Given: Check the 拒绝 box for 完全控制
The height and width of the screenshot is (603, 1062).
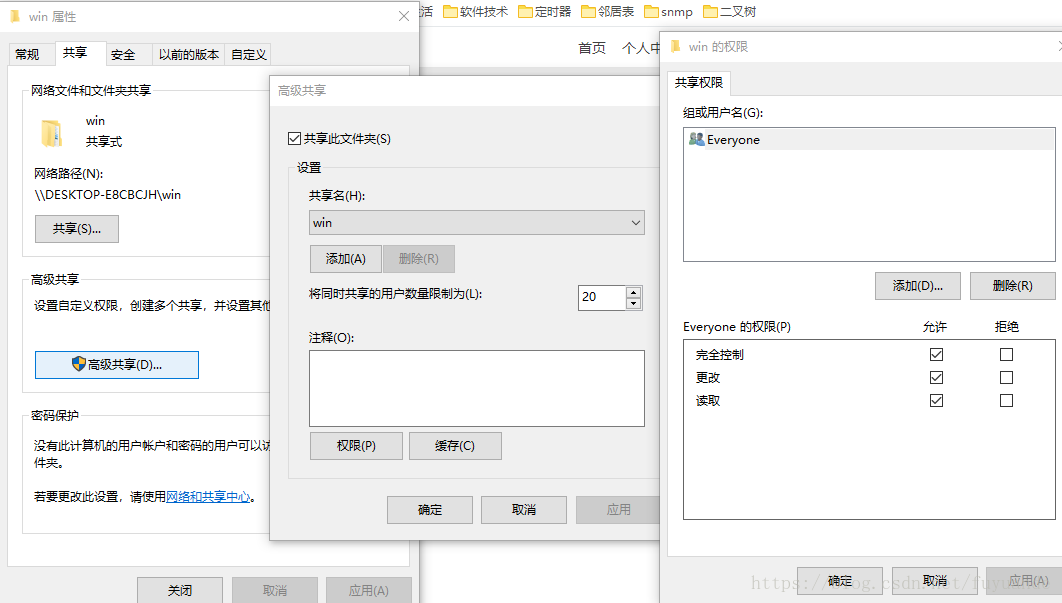Looking at the screenshot, I should [x=1006, y=354].
